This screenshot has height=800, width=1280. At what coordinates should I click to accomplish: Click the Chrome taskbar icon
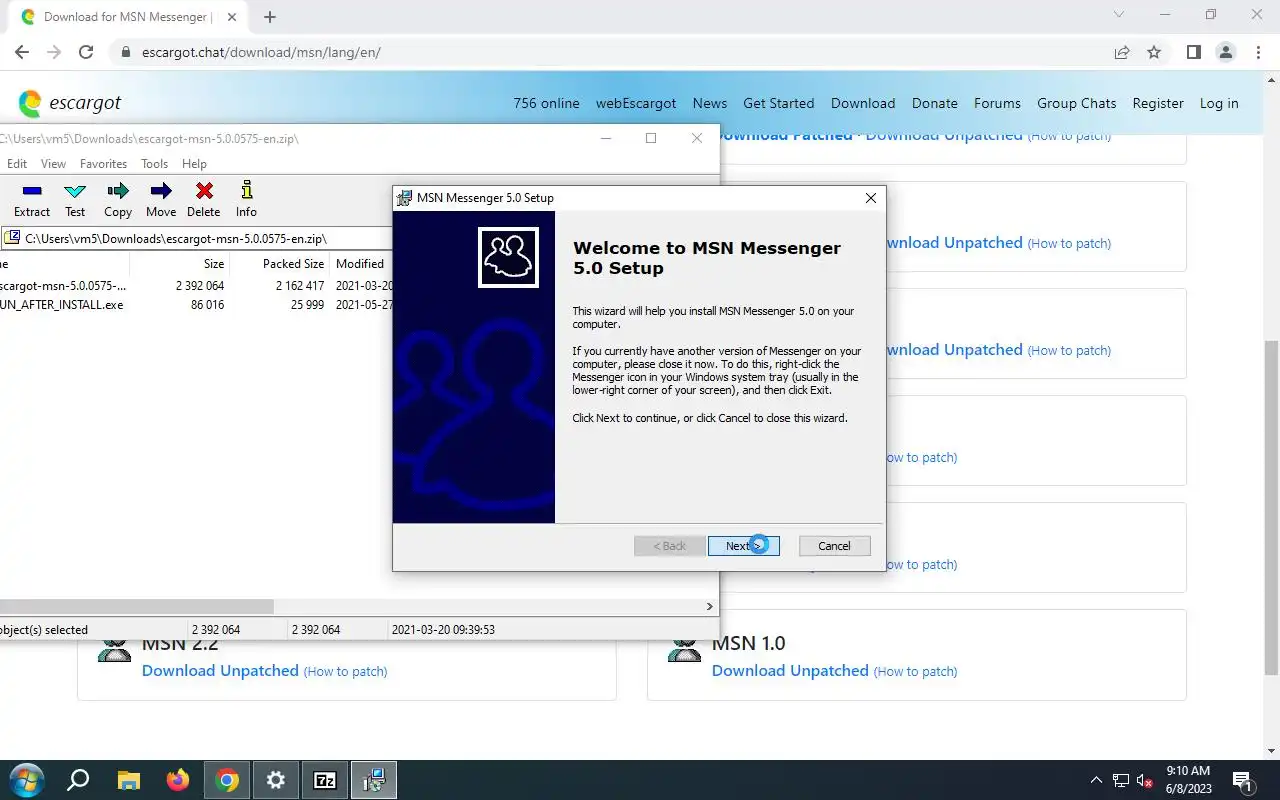[x=227, y=780]
